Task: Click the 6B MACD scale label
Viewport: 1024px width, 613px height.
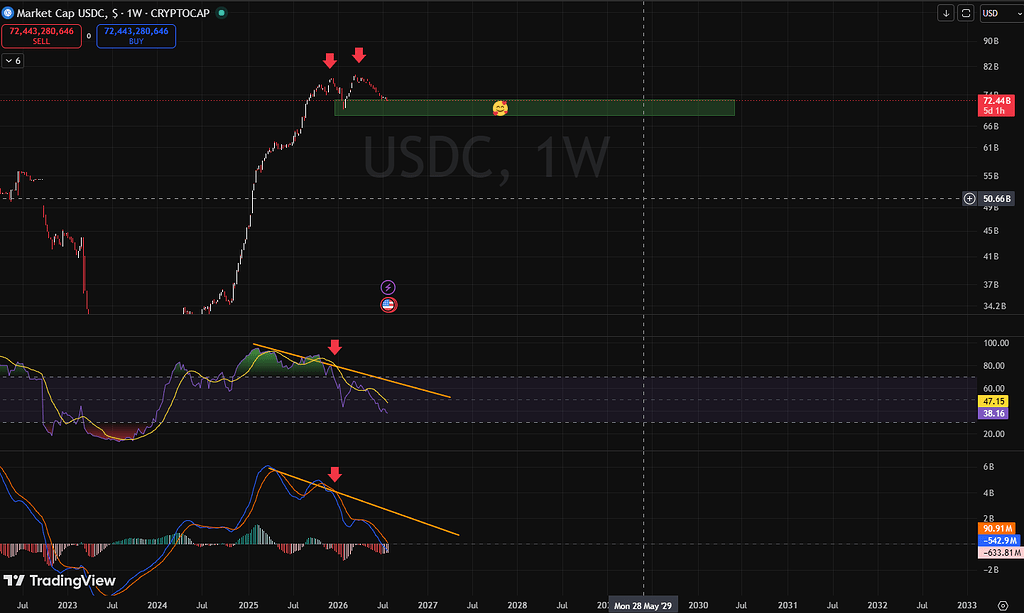Action: tap(988, 467)
